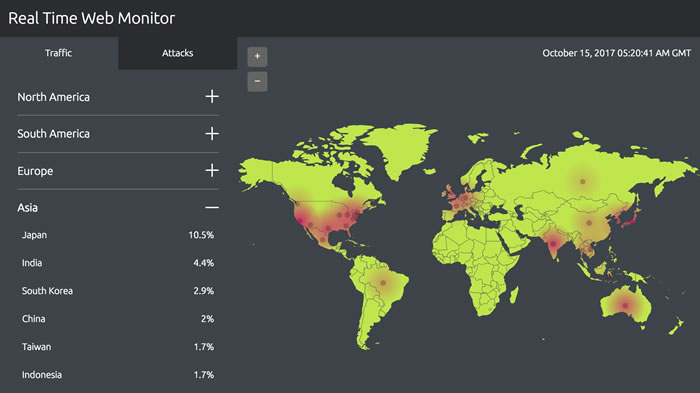Zoom in on the map with plus button
The height and width of the screenshot is (393, 700).
(x=257, y=57)
